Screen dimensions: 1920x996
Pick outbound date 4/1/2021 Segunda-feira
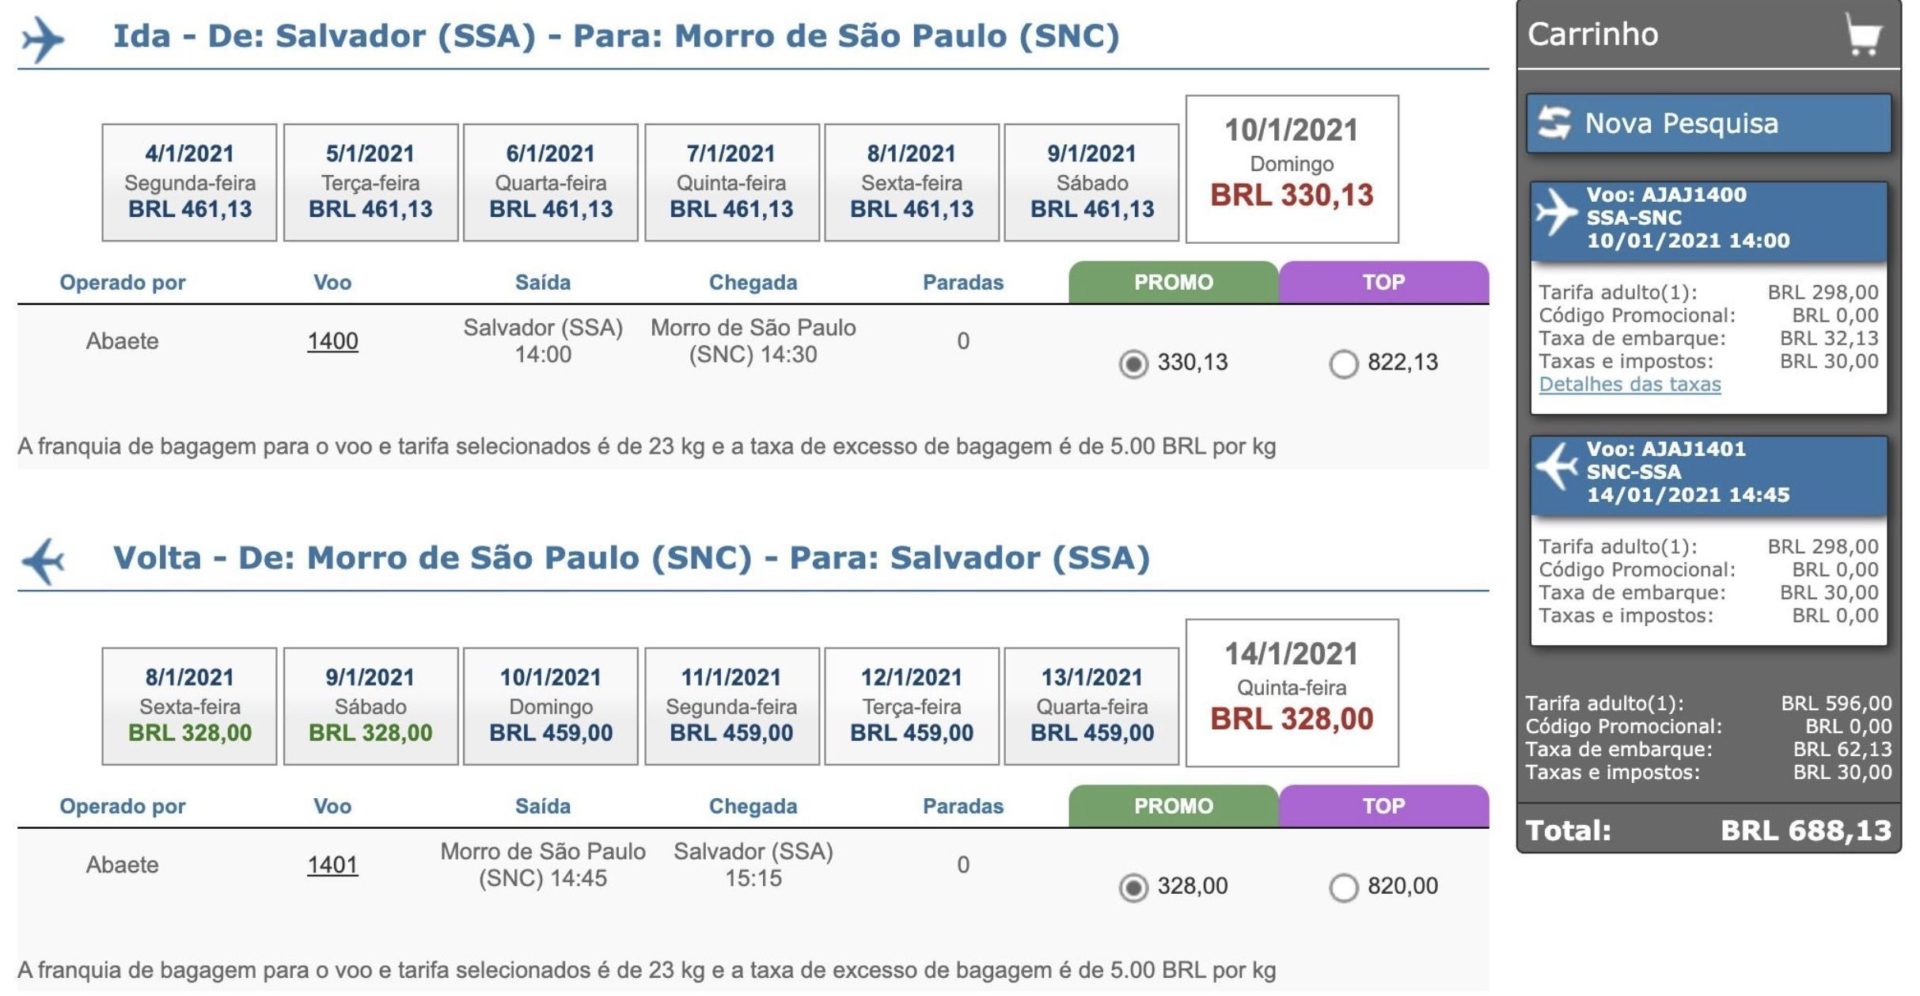pyautogui.click(x=190, y=182)
